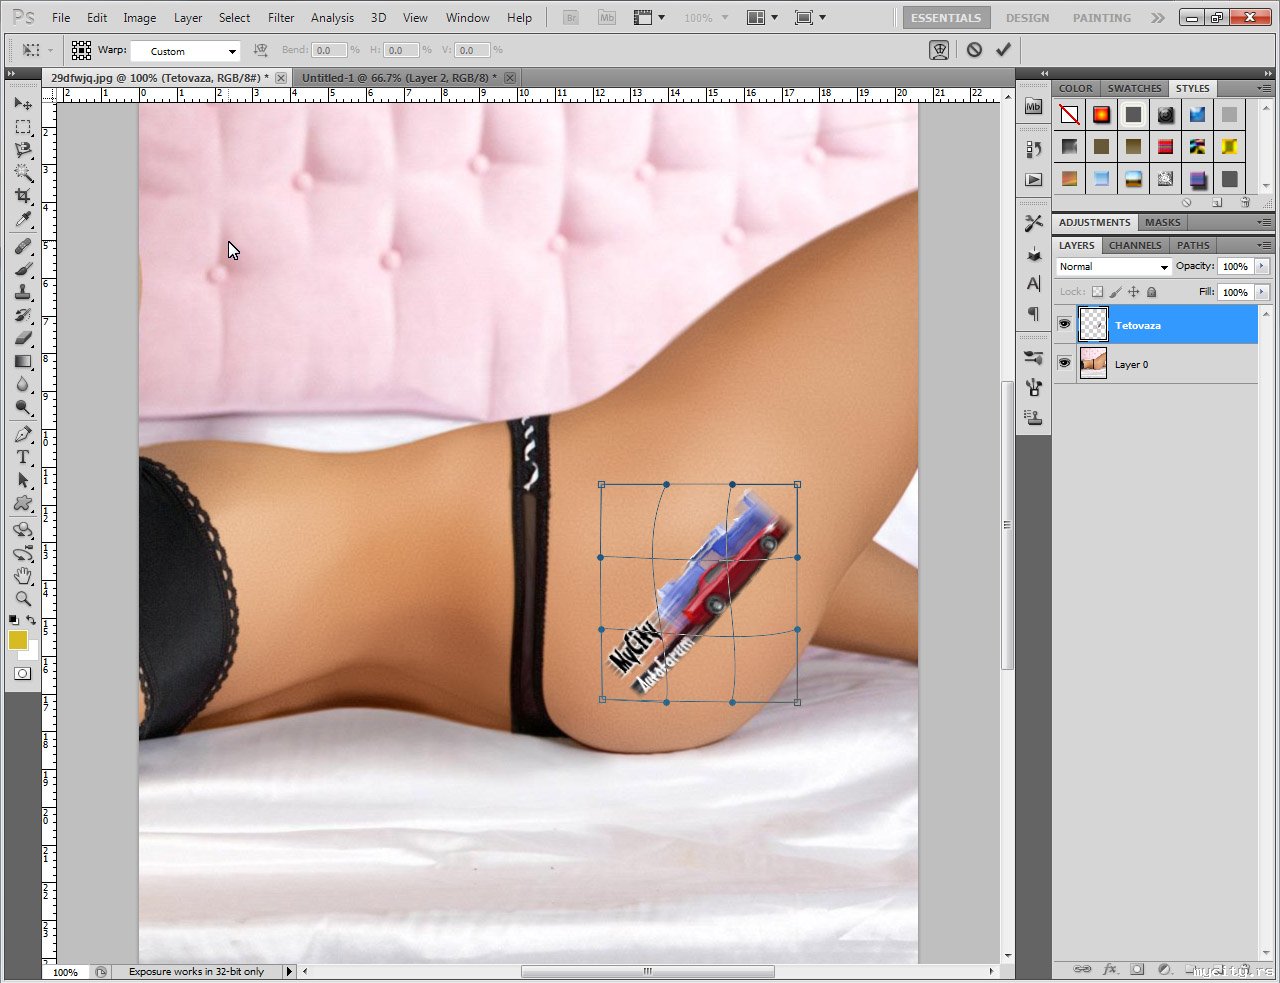Open the Filter menu
This screenshot has height=983, width=1280.
pyautogui.click(x=281, y=18)
